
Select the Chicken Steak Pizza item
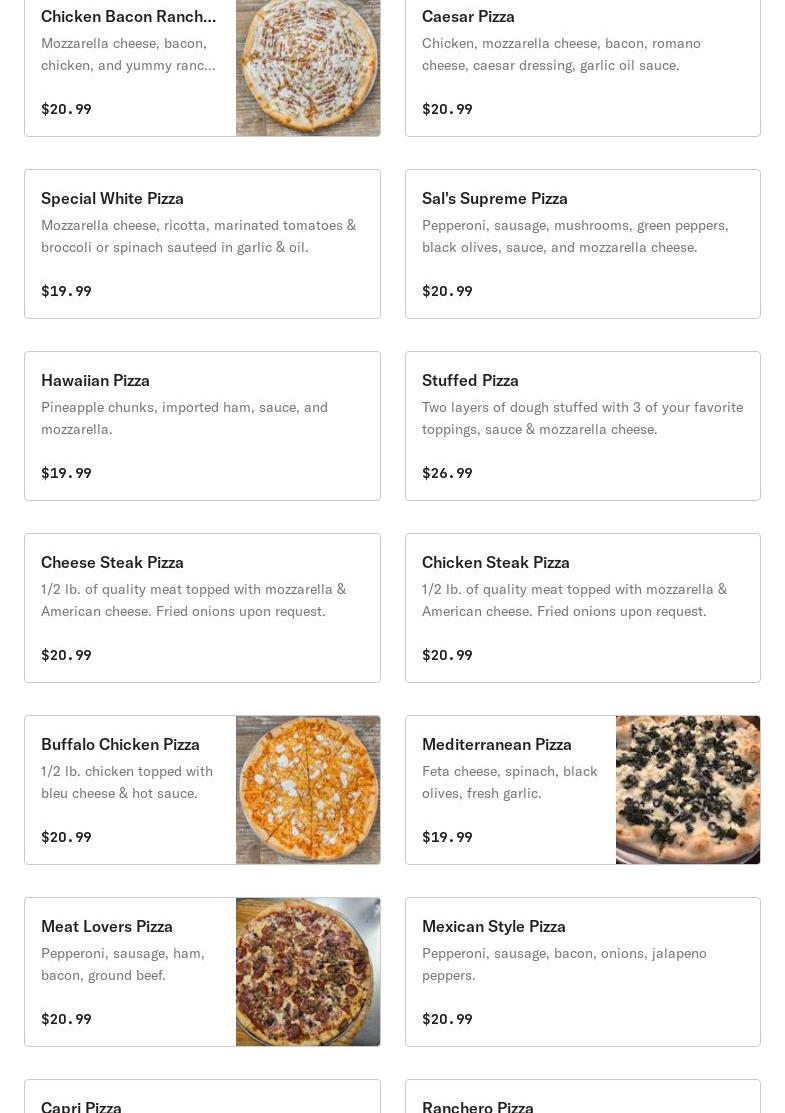point(583,608)
